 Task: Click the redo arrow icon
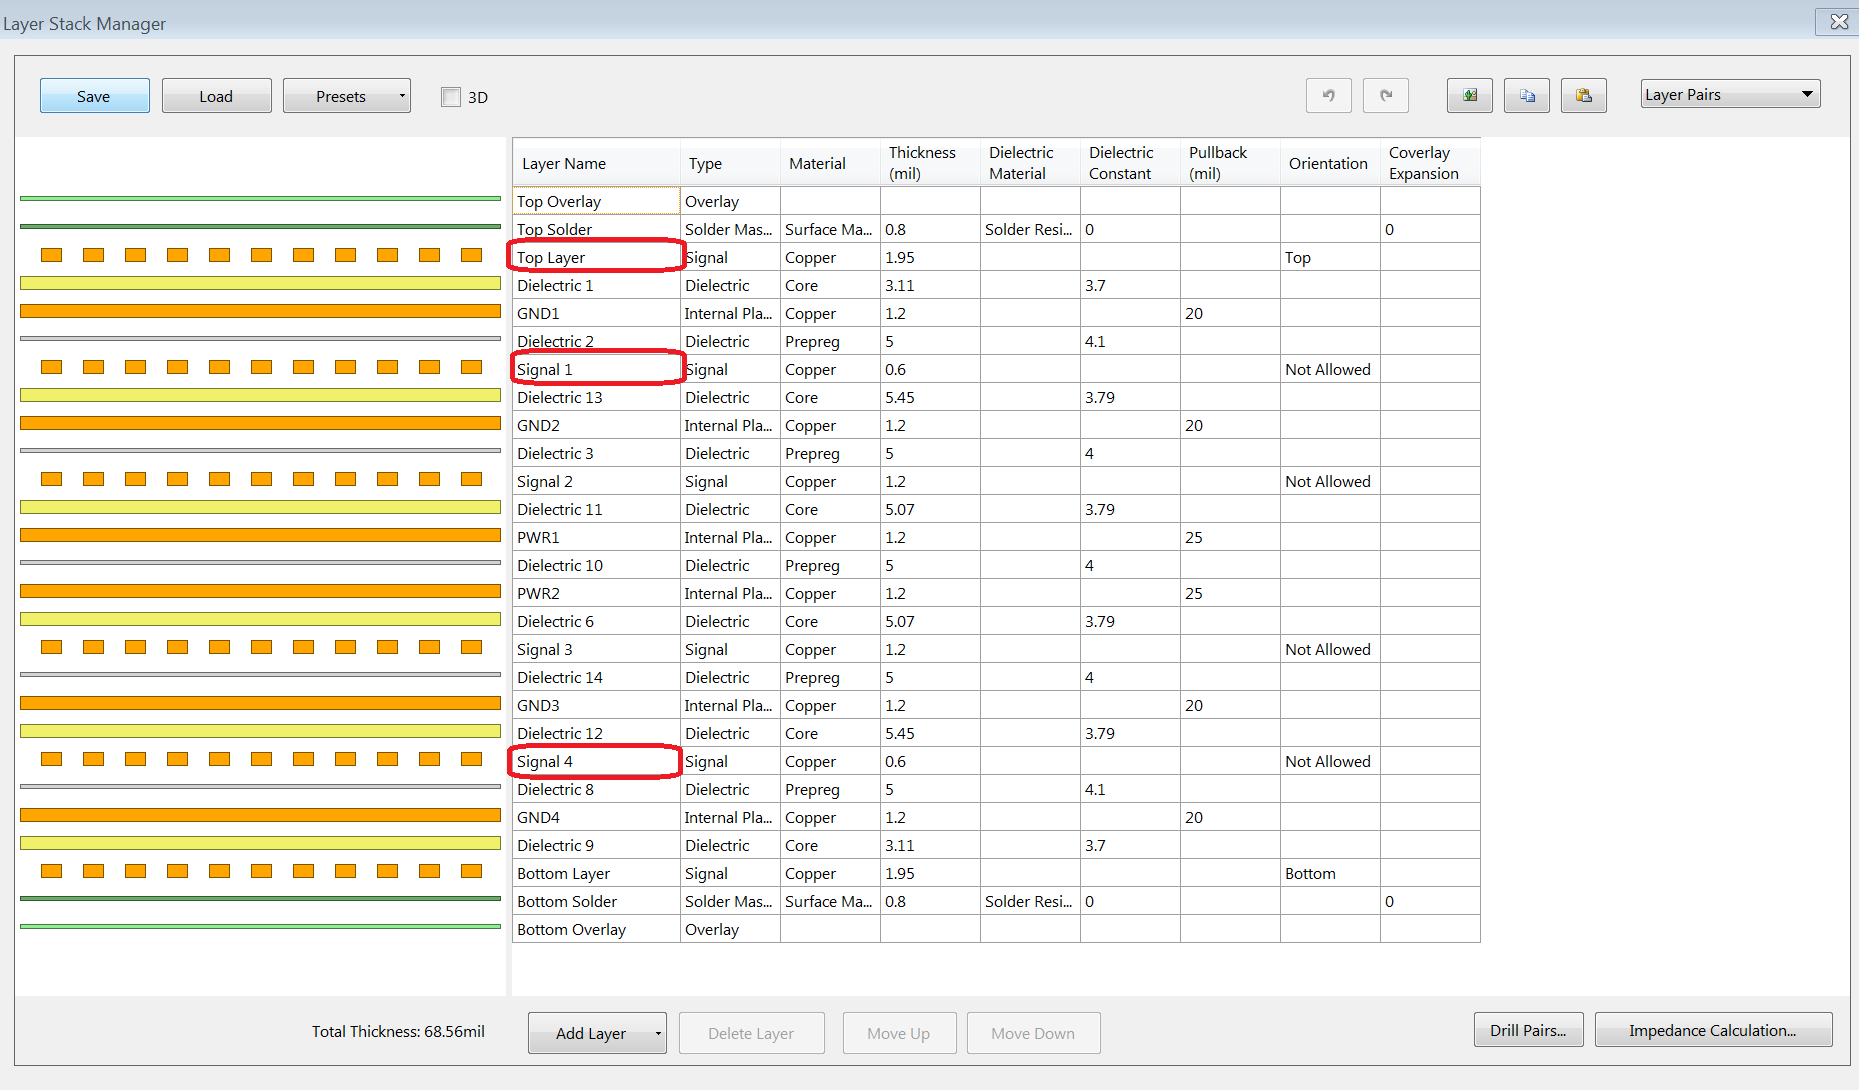click(1385, 96)
